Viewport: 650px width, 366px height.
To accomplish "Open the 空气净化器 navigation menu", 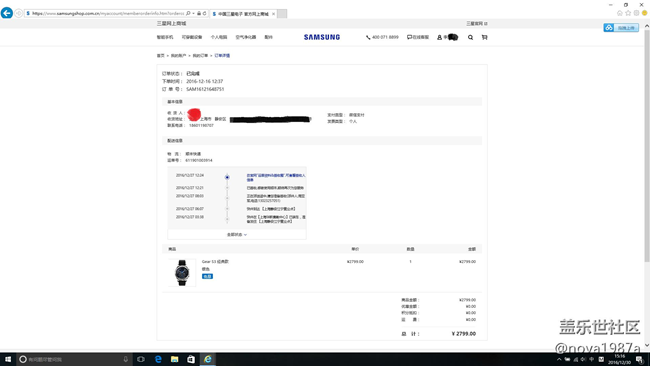I will (246, 37).
